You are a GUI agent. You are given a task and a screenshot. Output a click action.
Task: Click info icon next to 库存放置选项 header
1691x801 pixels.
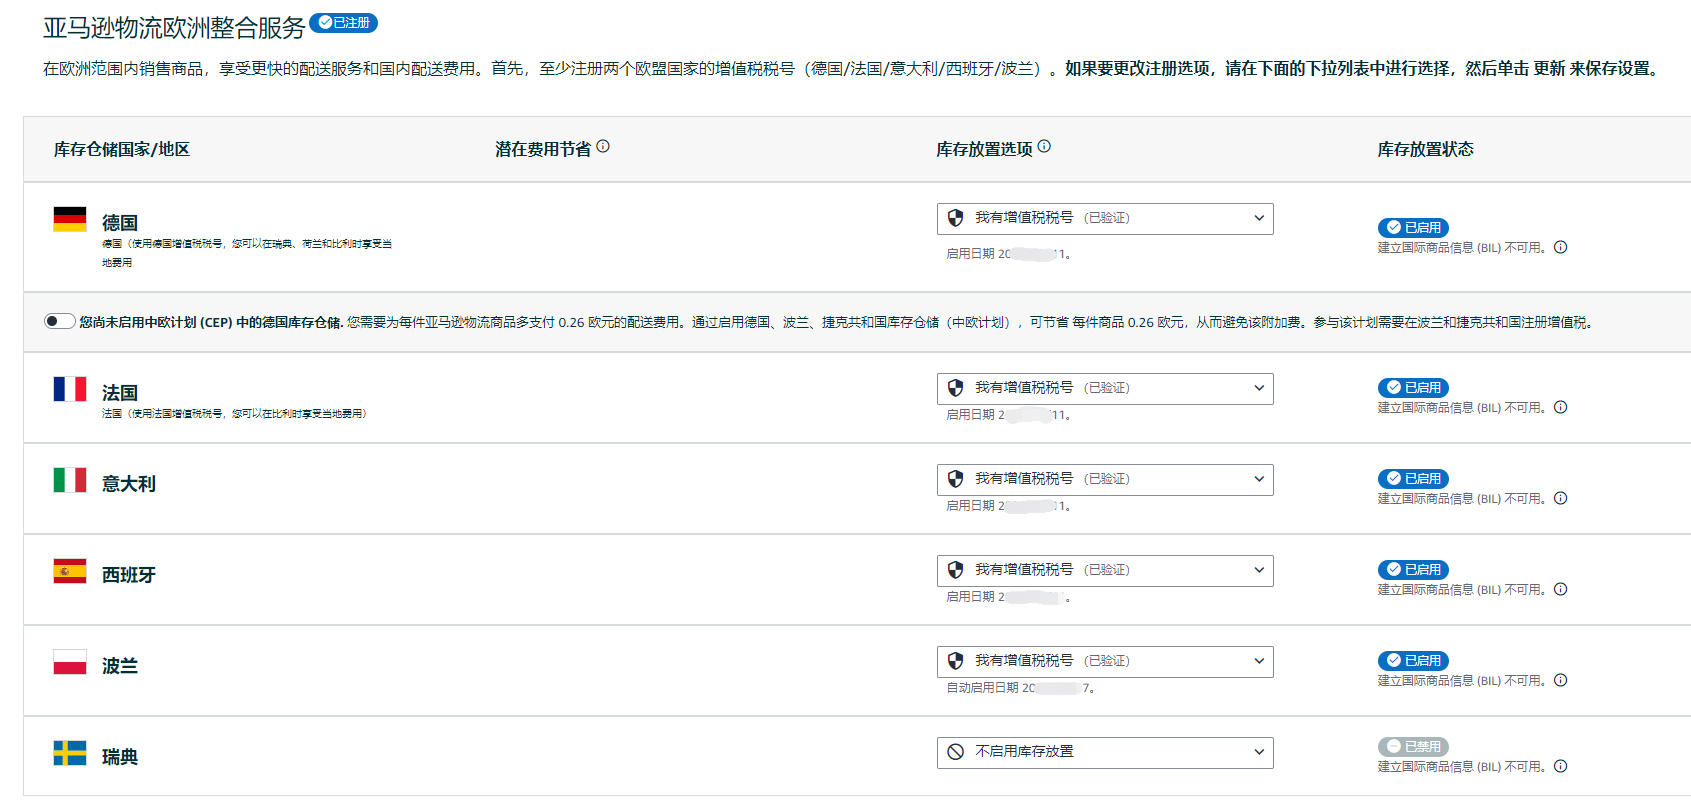coord(1044,147)
